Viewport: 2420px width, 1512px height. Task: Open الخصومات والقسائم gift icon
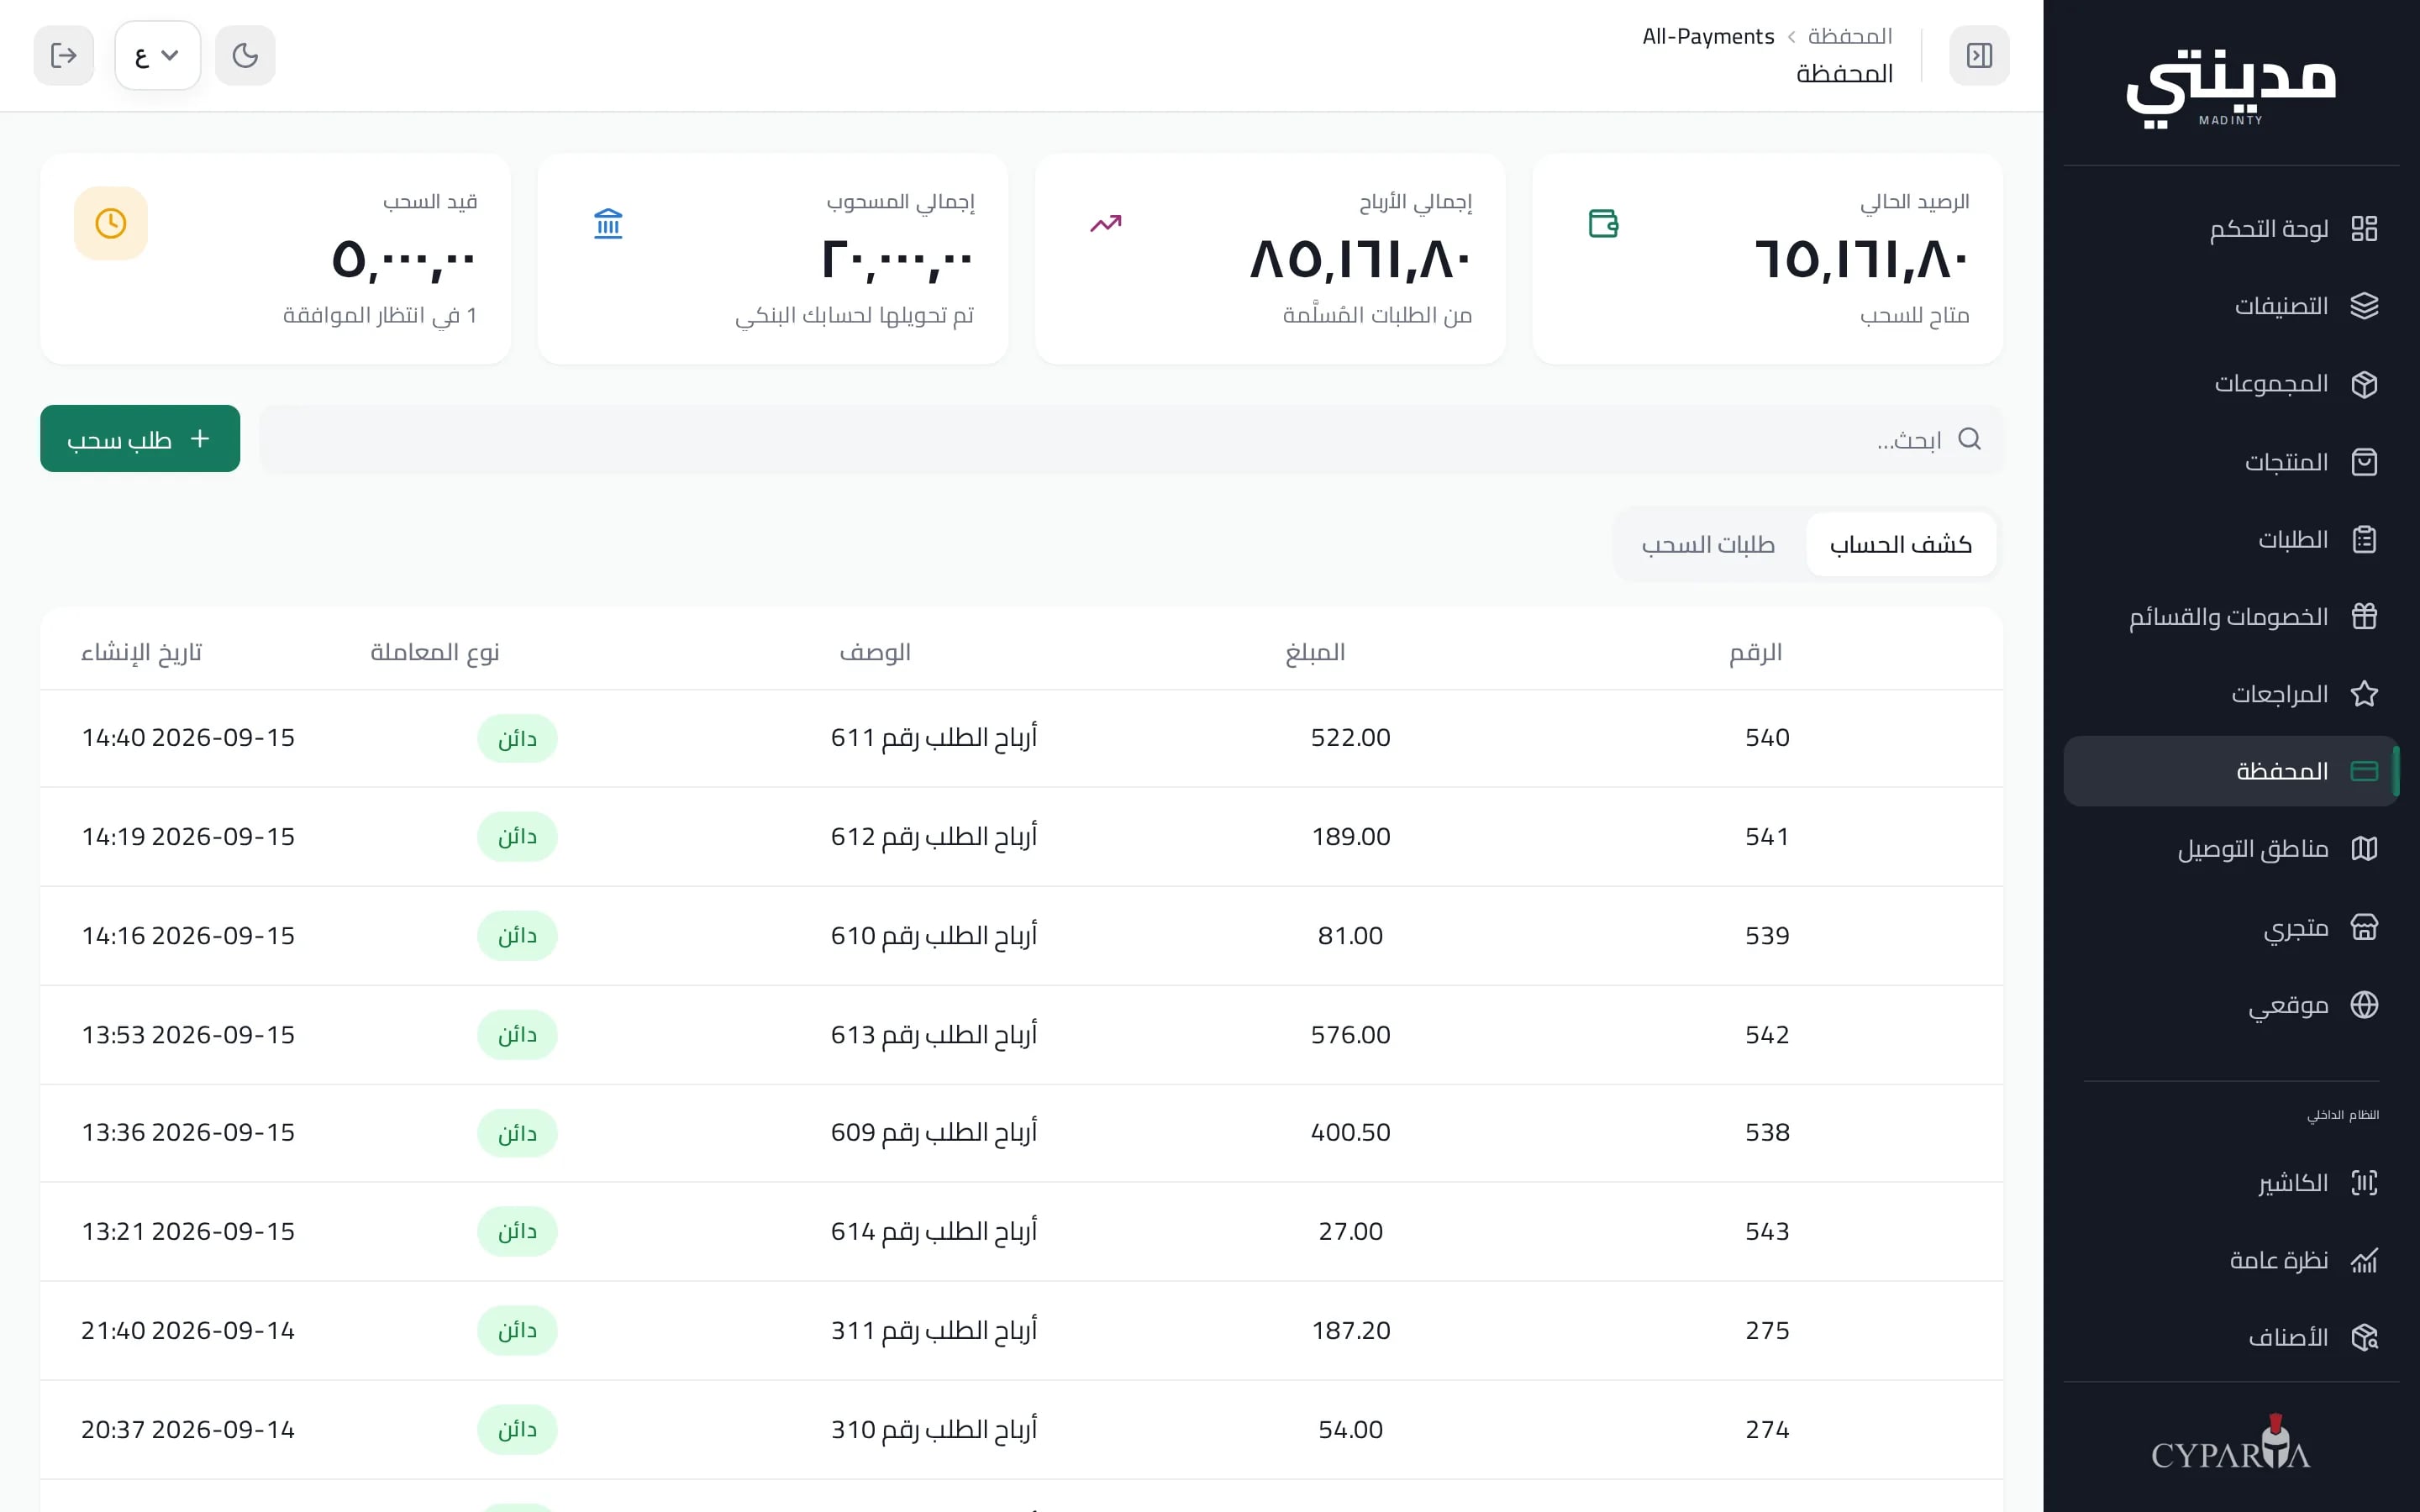2364,616
